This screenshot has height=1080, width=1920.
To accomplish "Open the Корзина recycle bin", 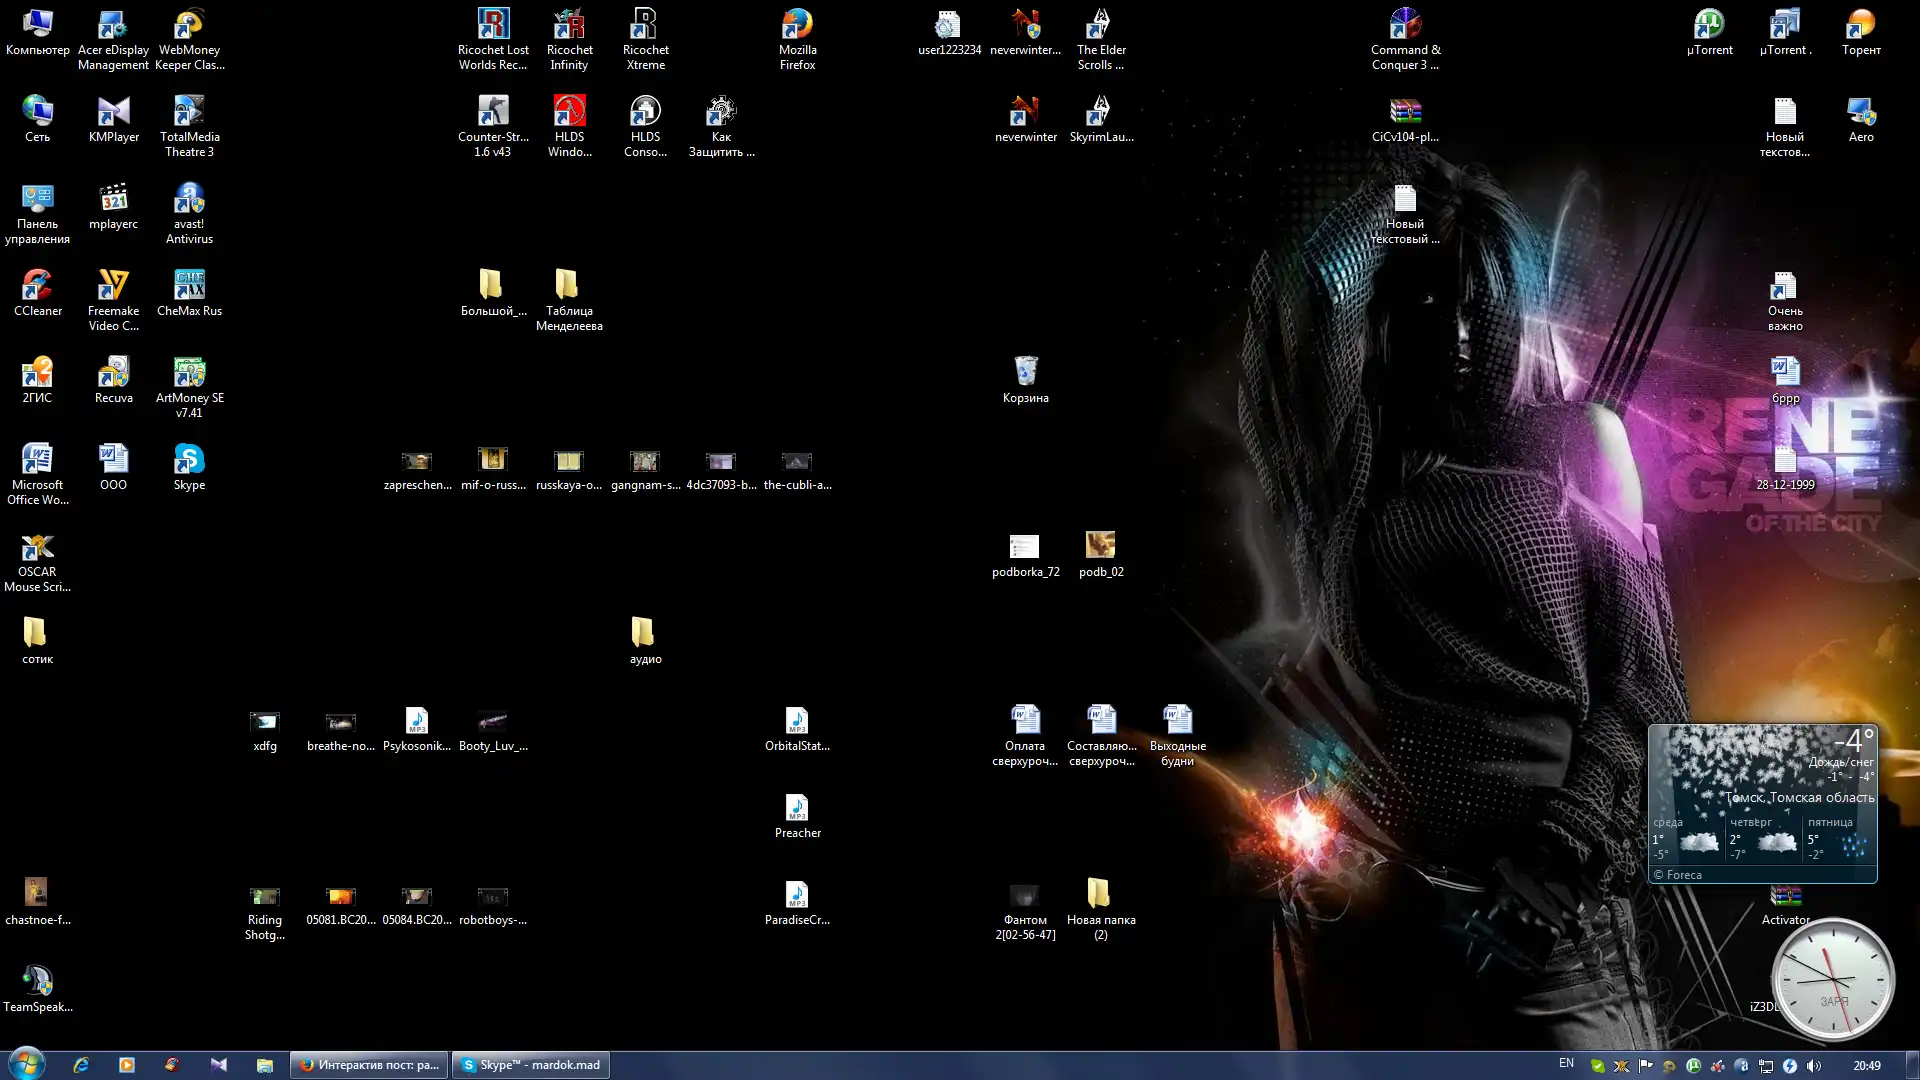I will [1025, 372].
